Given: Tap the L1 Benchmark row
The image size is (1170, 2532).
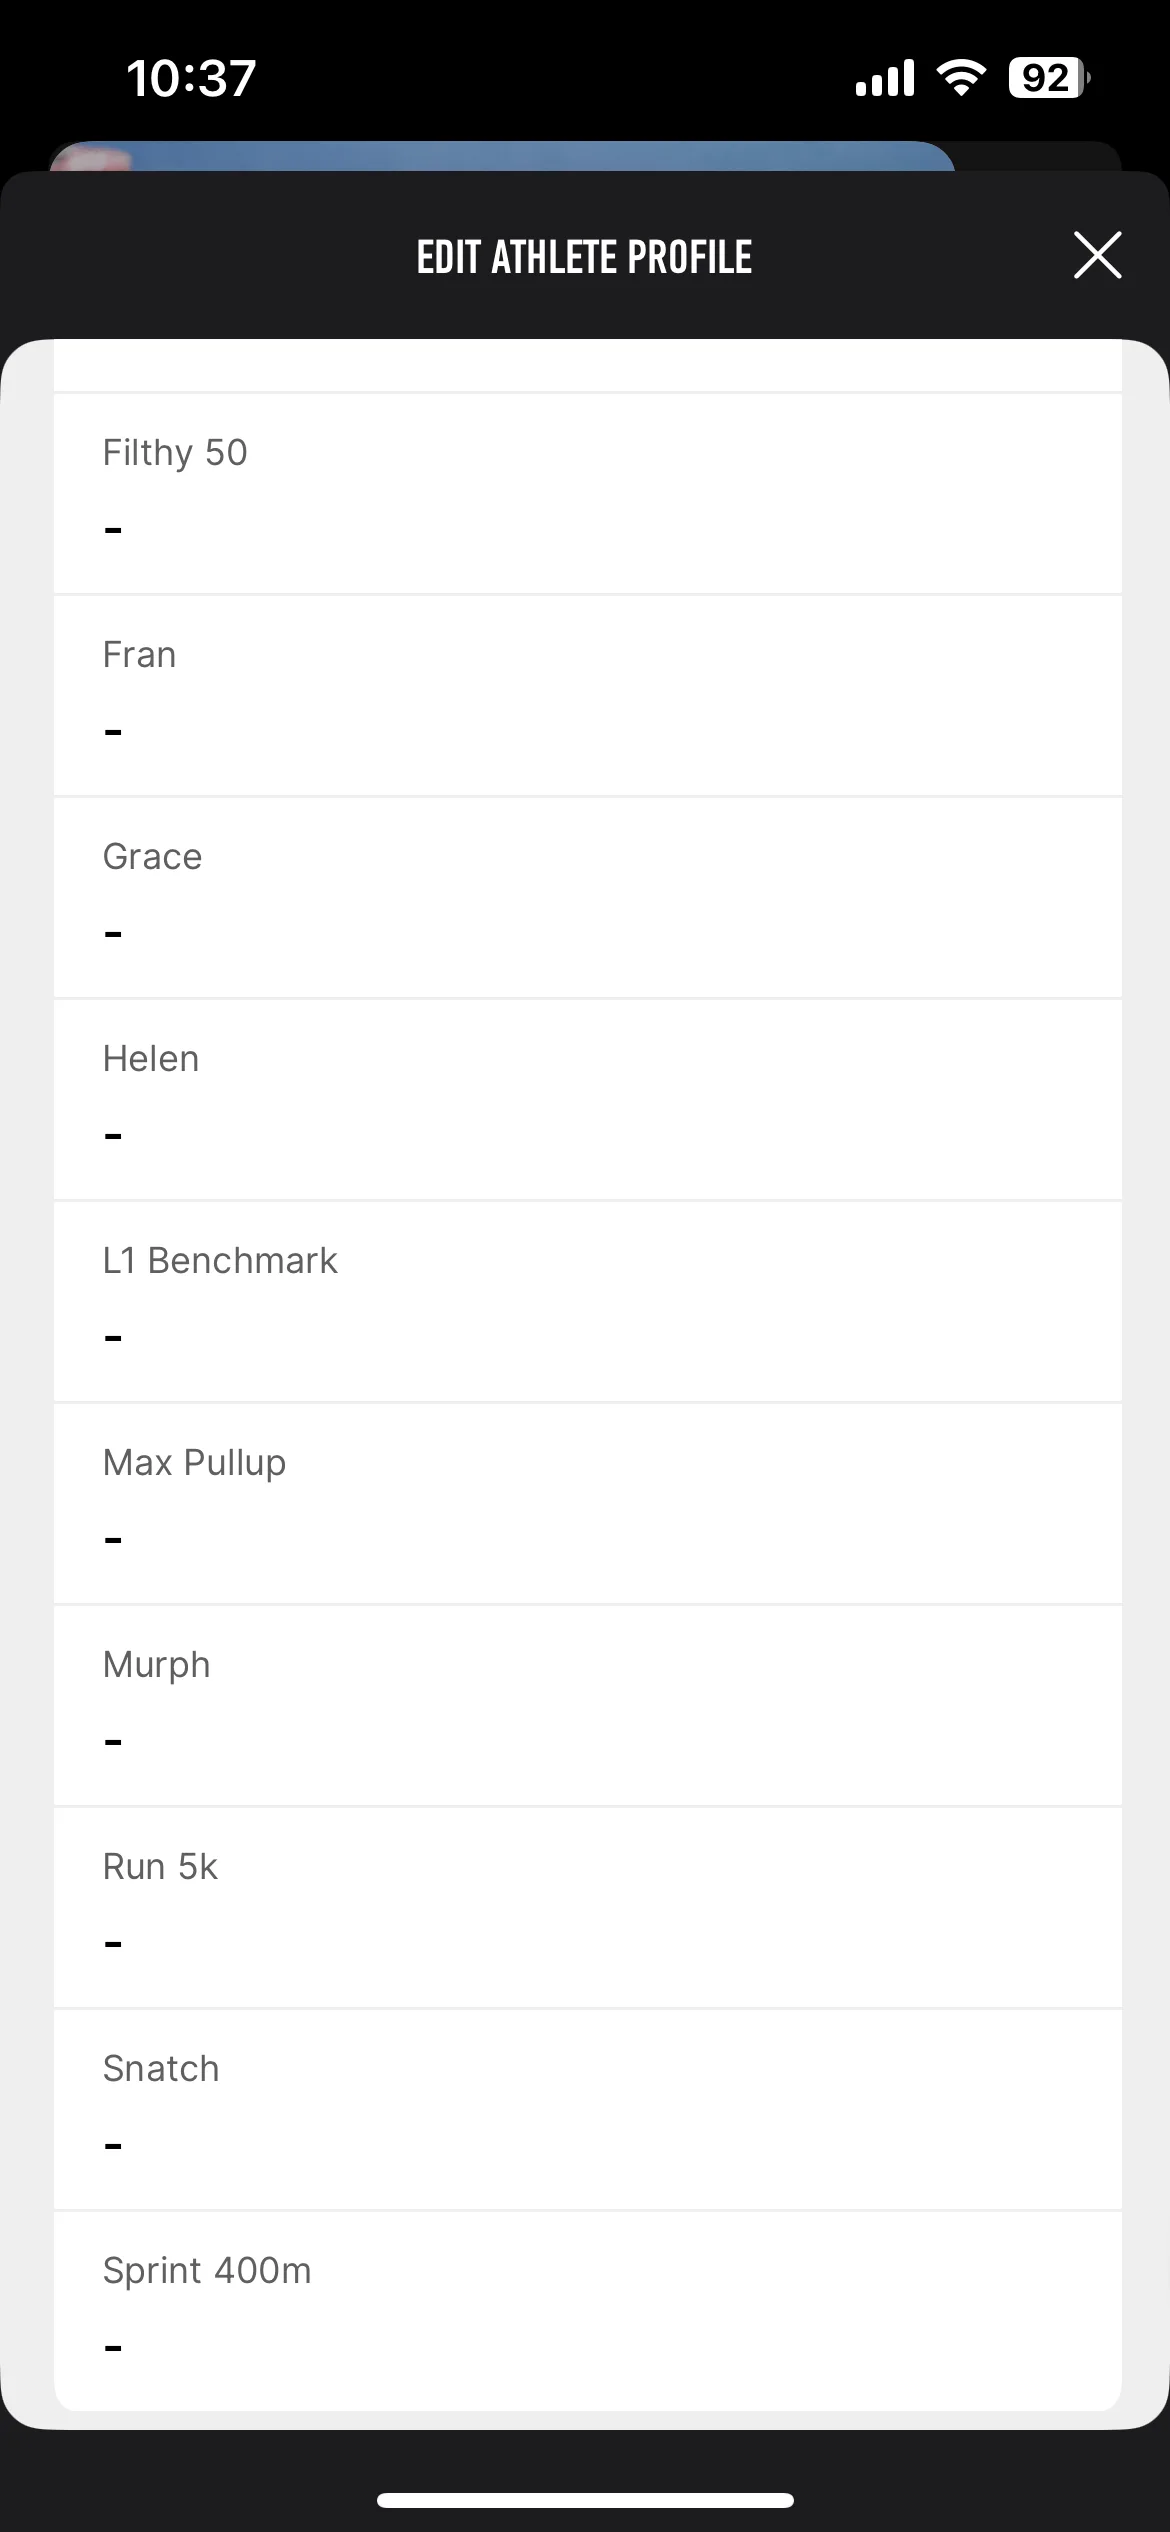Looking at the screenshot, I should (x=588, y=1302).
